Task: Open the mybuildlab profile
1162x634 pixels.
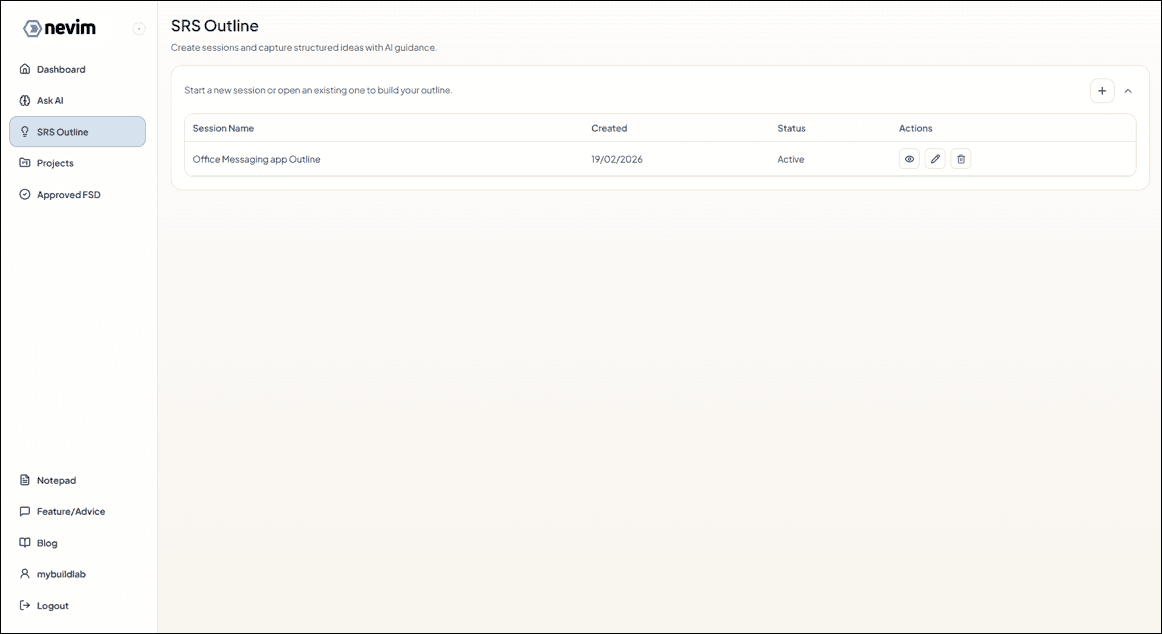Action: [x=61, y=575]
